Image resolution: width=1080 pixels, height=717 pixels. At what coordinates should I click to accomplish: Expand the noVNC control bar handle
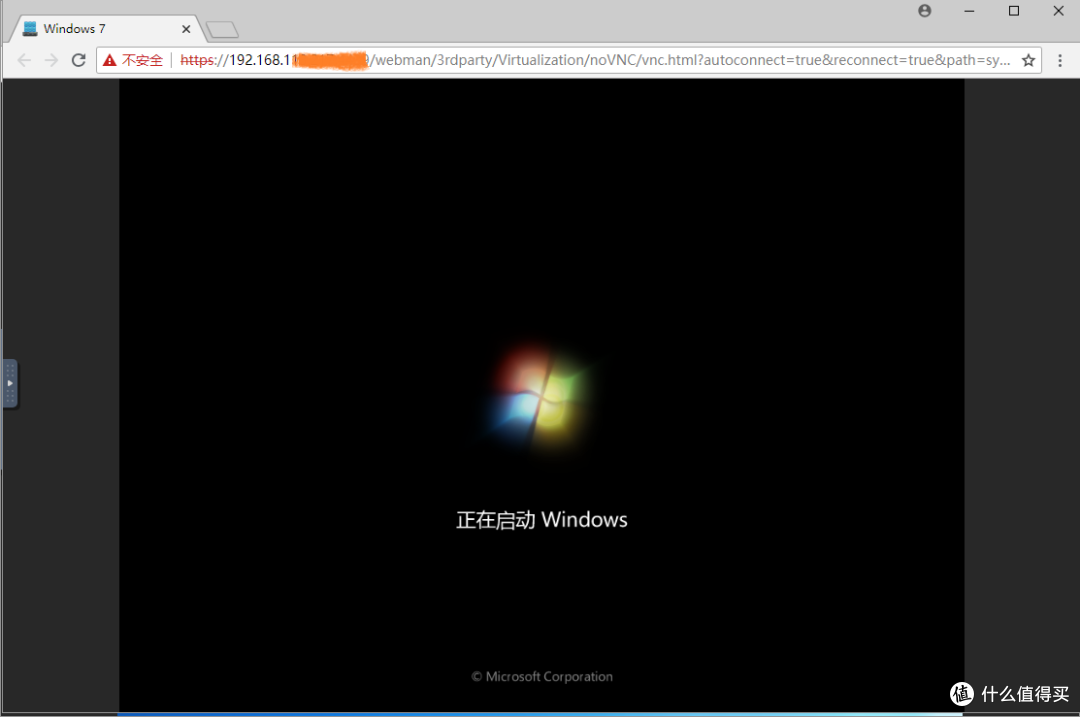[x=10, y=384]
